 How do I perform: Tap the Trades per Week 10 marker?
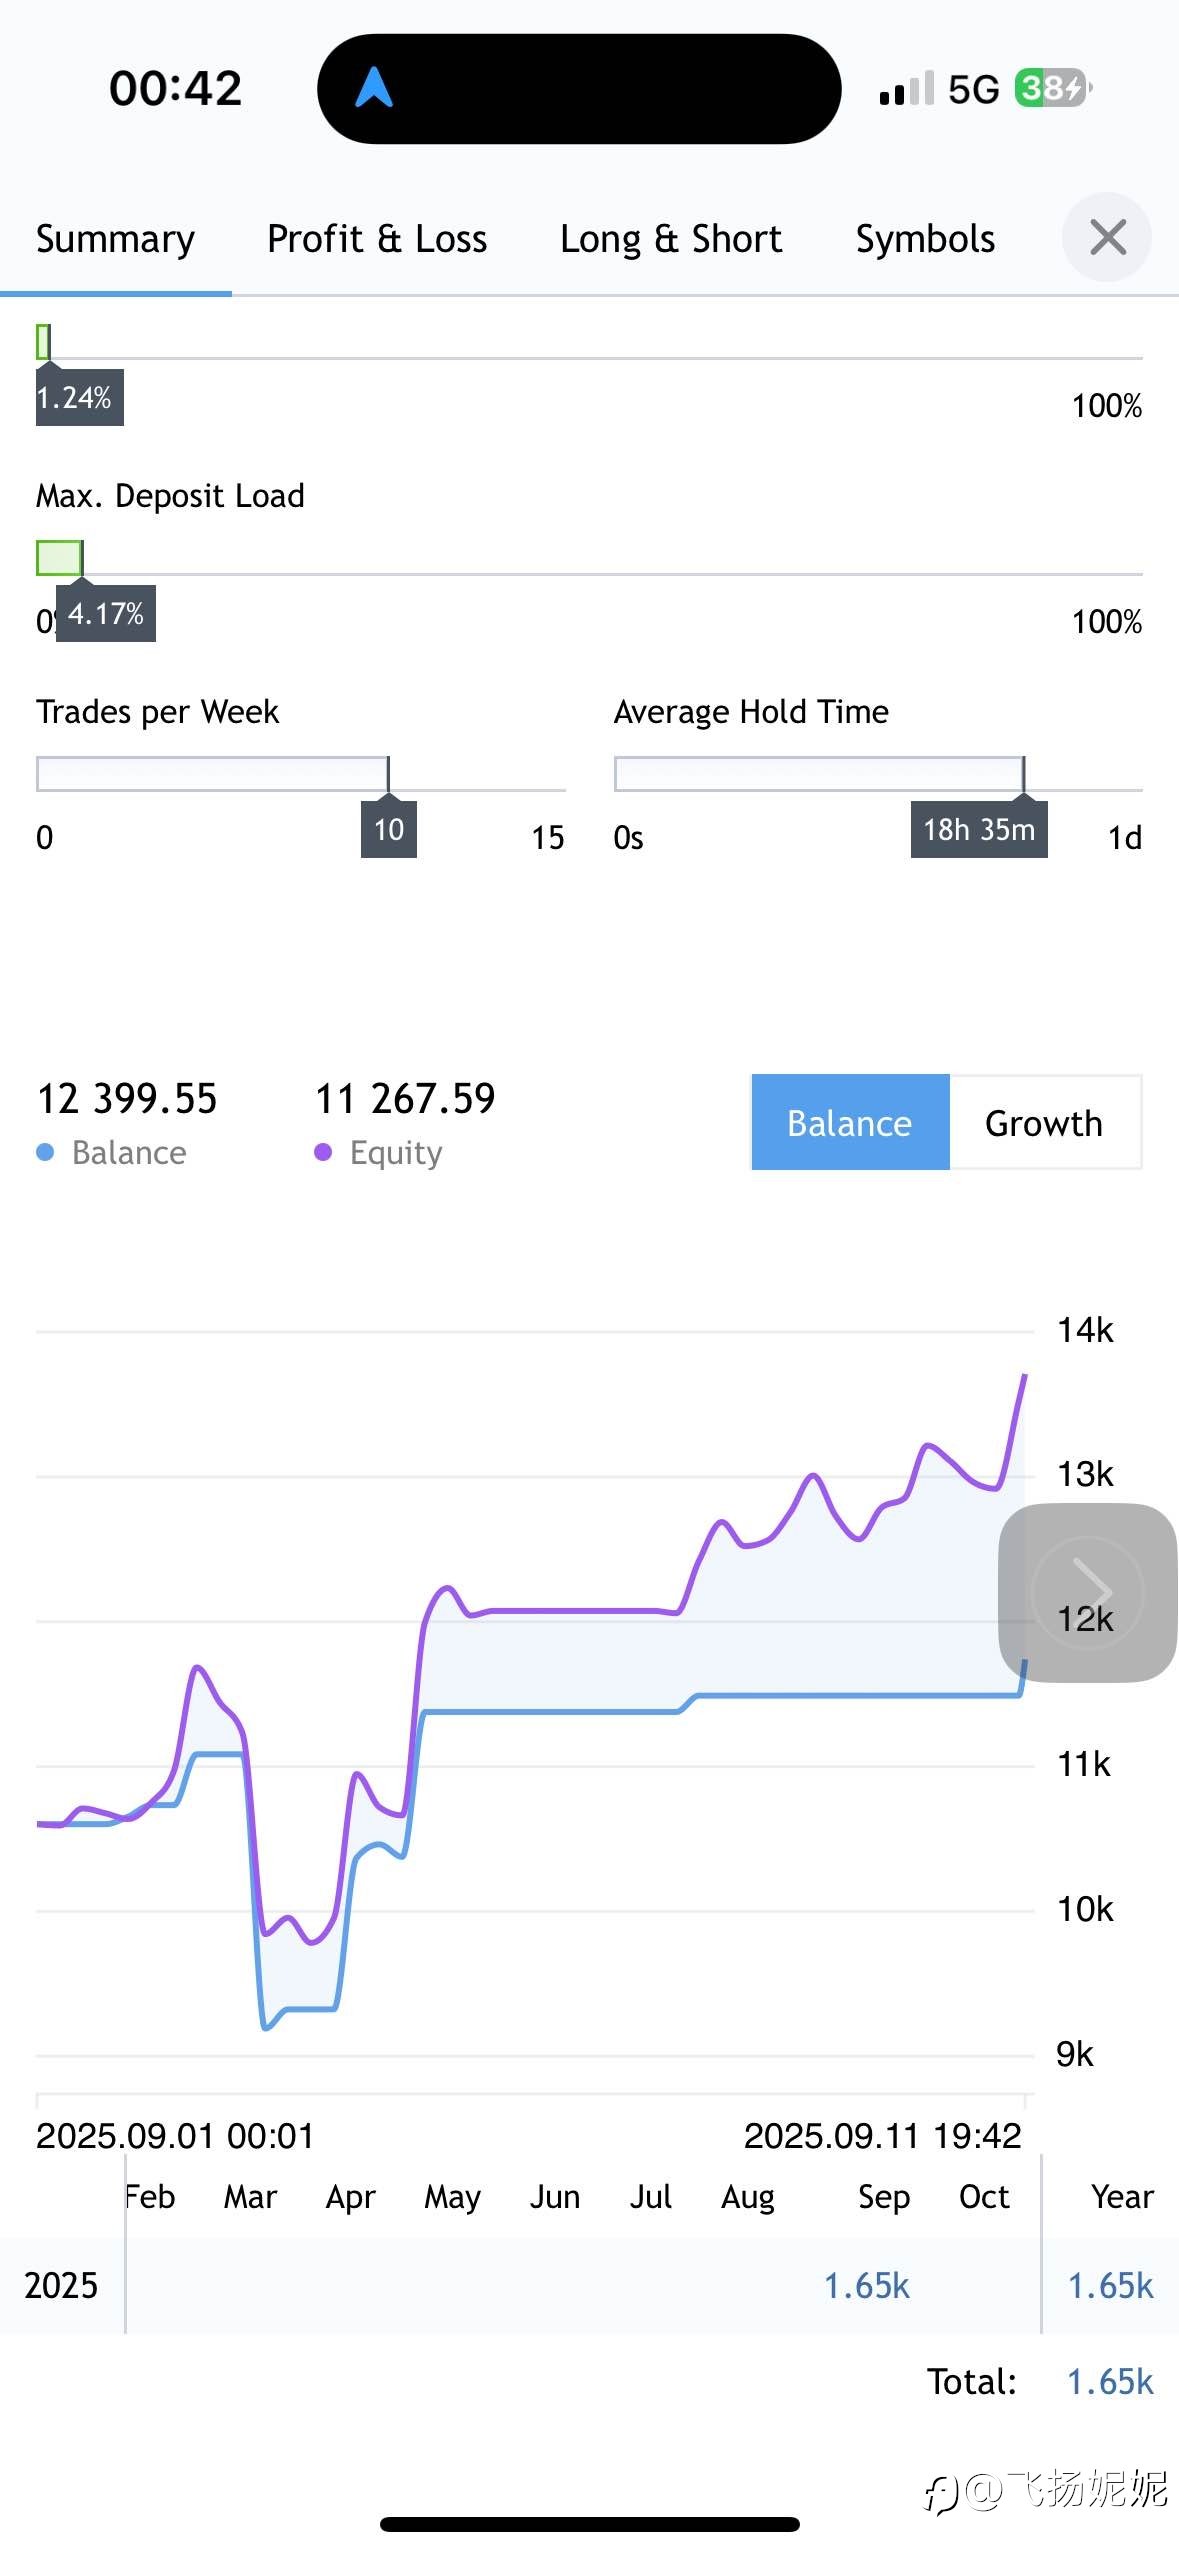pyautogui.click(x=389, y=829)
